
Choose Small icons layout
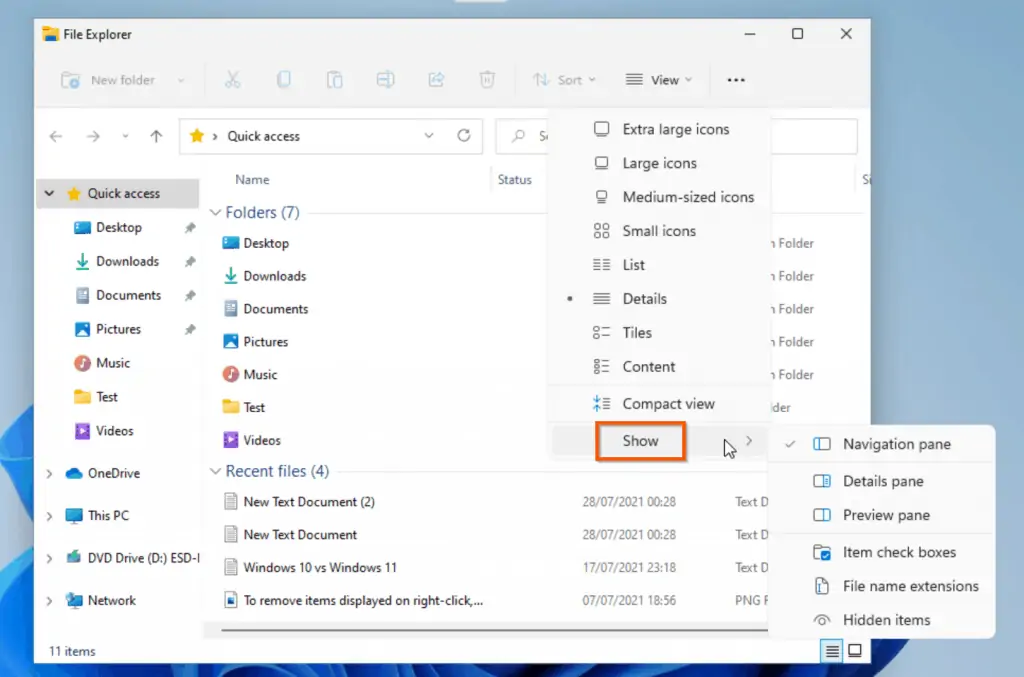click(x=659, y=231)
